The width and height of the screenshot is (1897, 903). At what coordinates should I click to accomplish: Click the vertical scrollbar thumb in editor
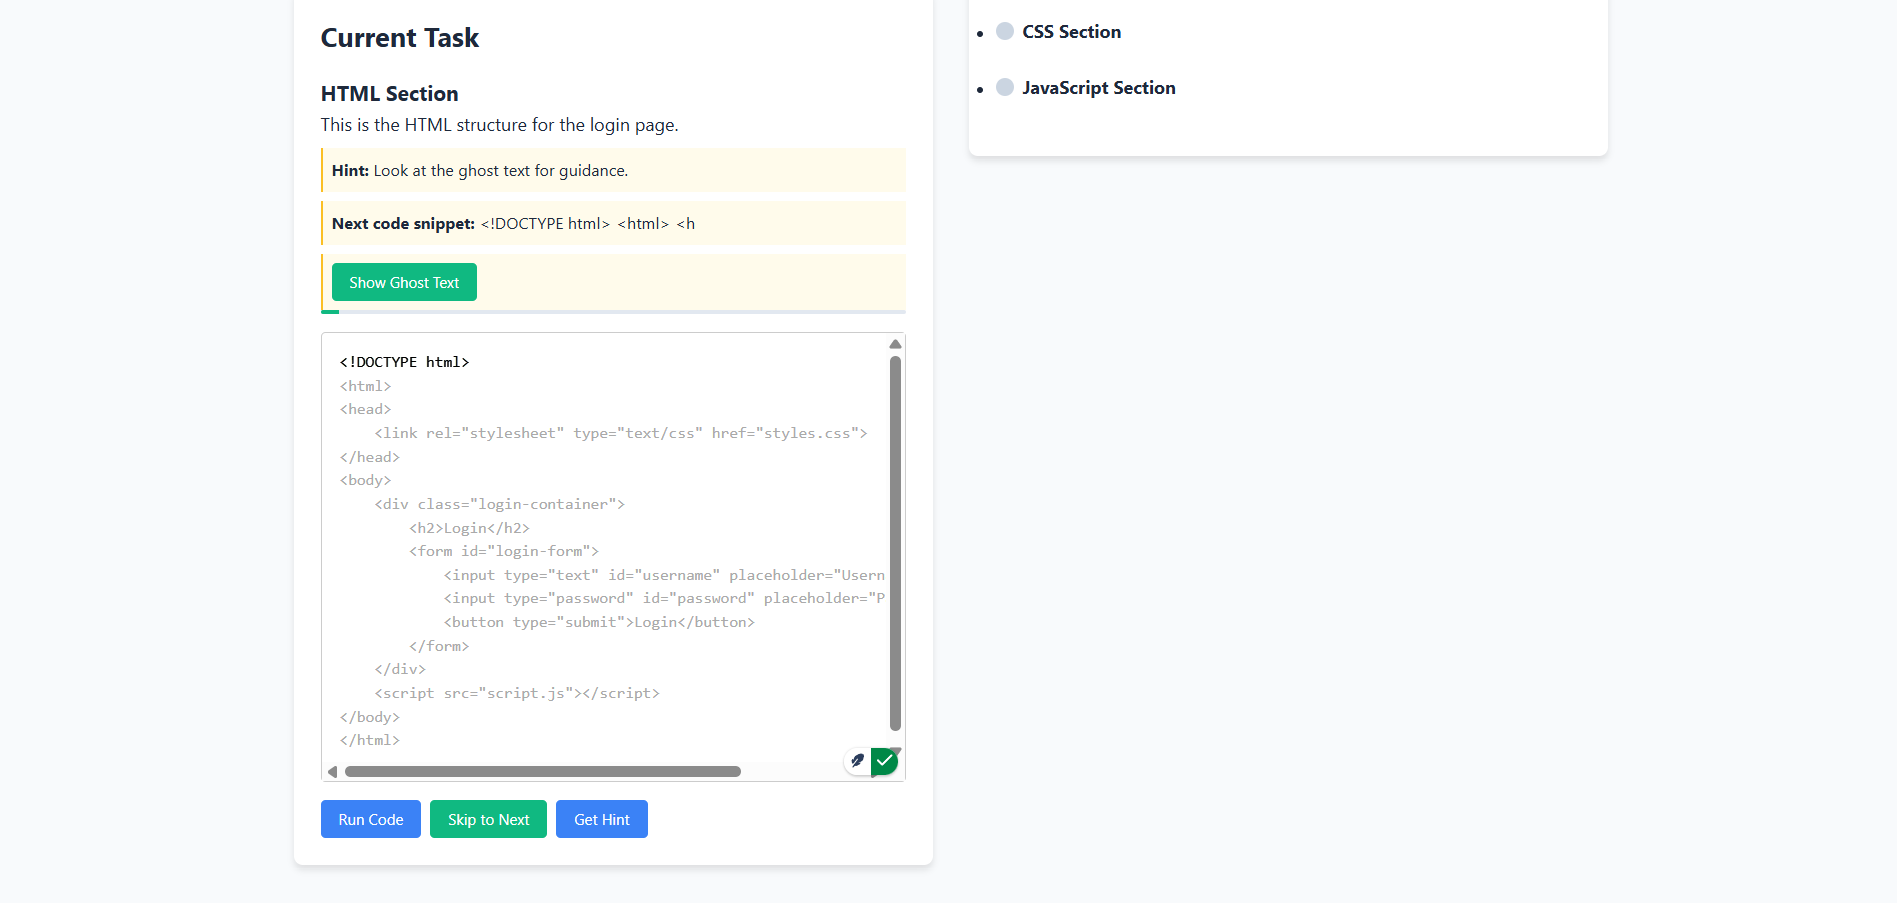point(895,543)
